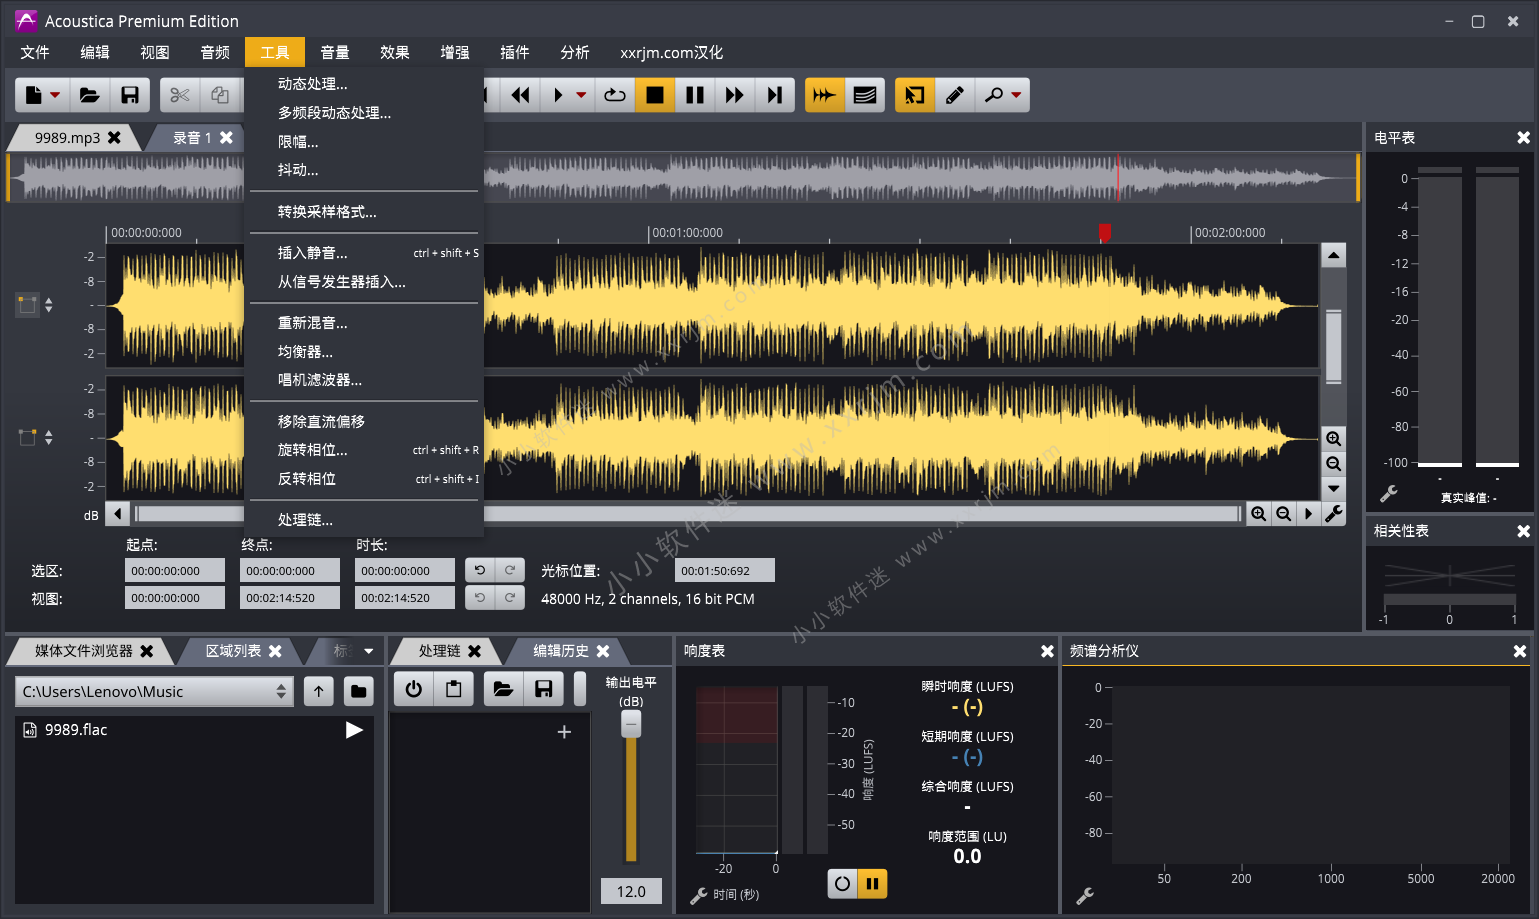The height and width of the screenshot is (919, 1539).
Task: Redo the selection change in 选区 row
Action: point(510,570)
